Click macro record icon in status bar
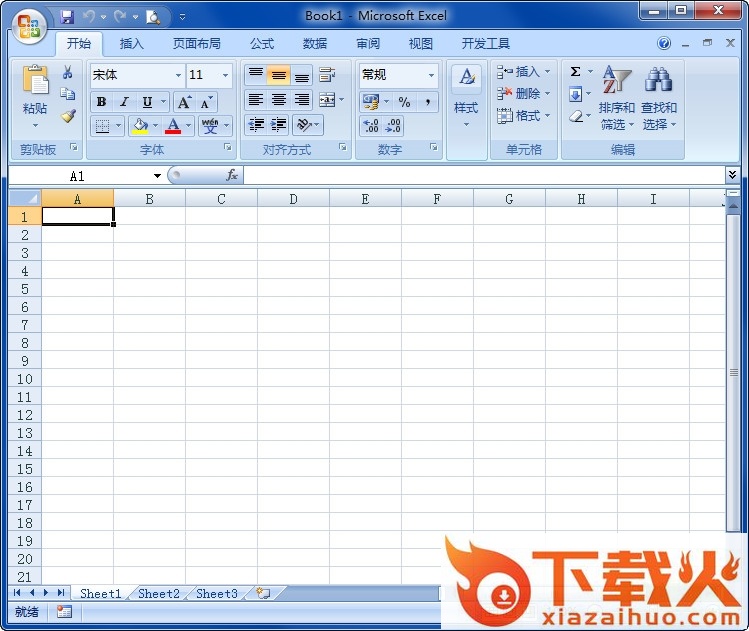This screenshot has width=749, height=631. 64,612
